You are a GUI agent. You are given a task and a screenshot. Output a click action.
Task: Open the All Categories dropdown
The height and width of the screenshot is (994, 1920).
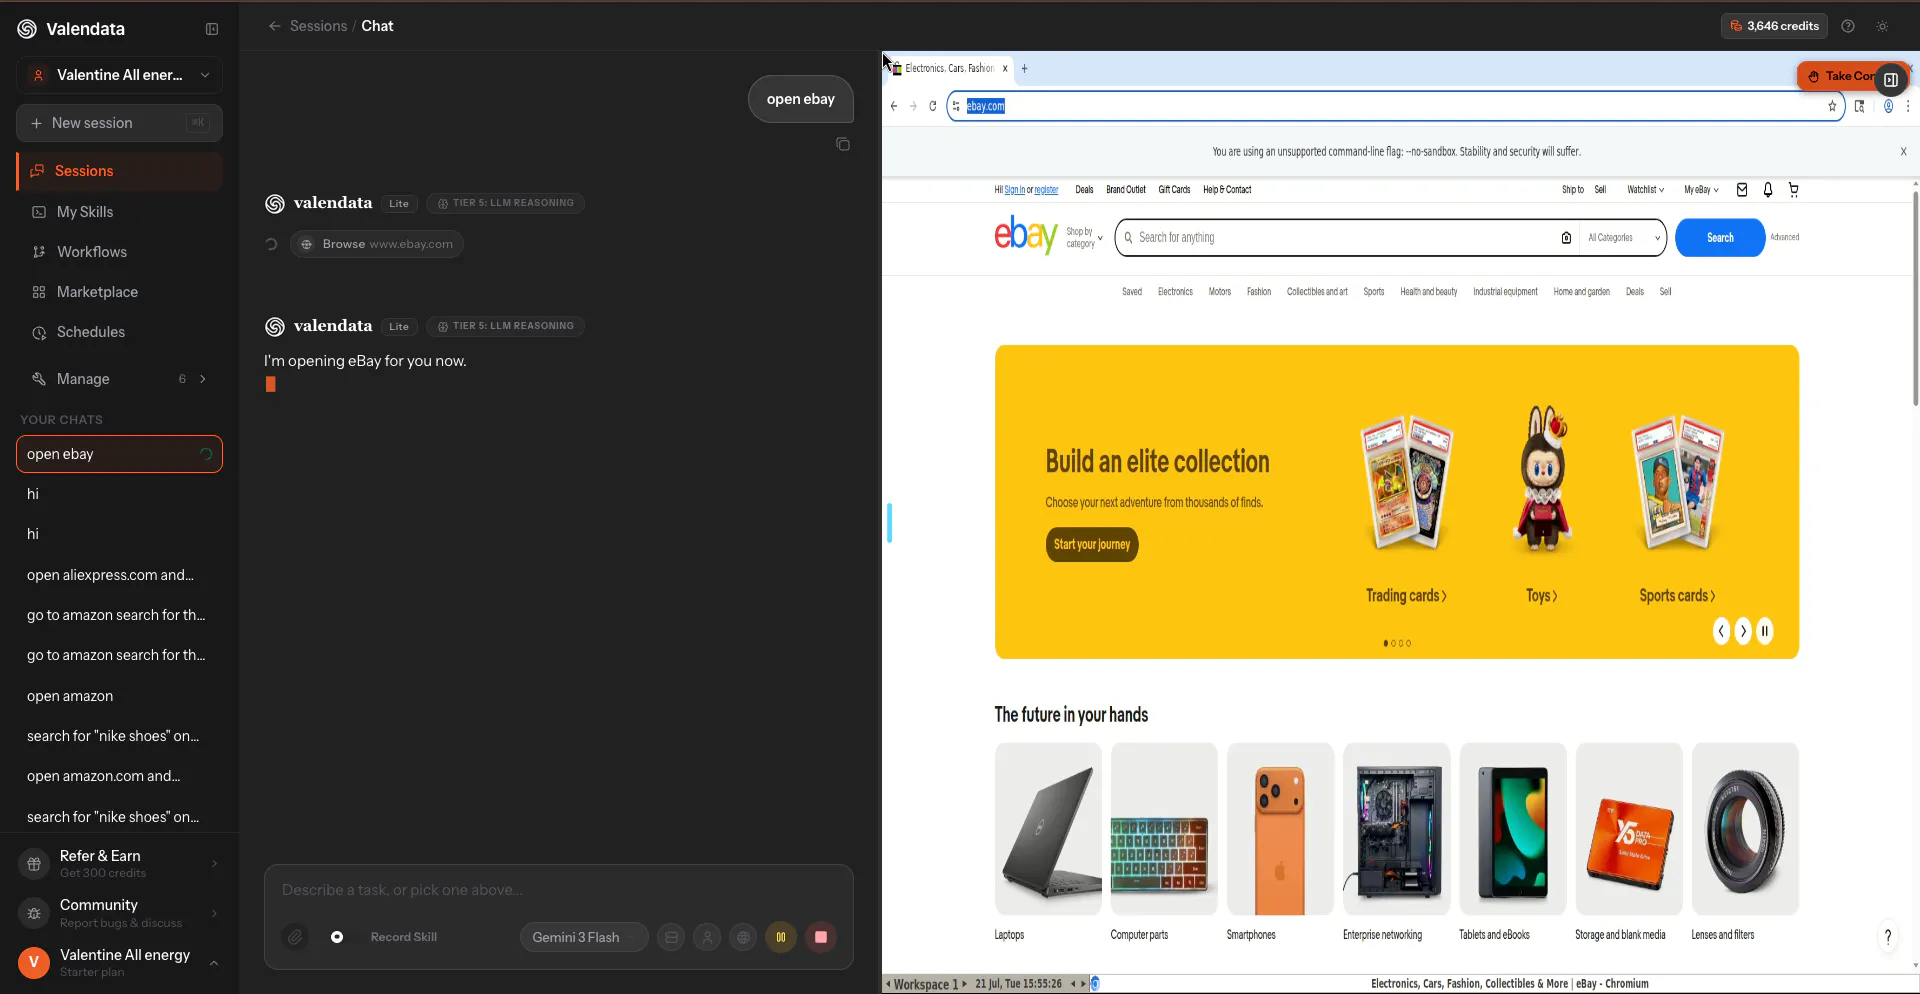pos(1624,238)
